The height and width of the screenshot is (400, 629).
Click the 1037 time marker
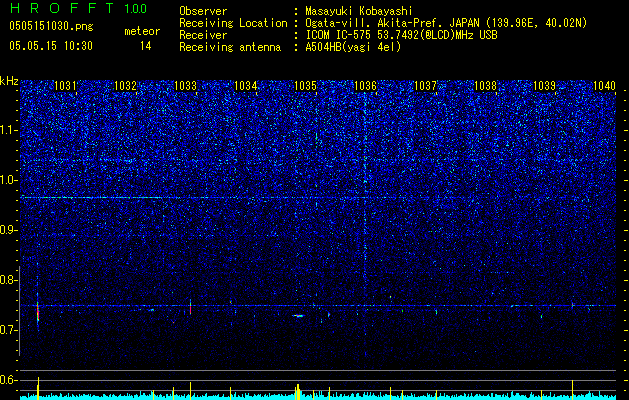[x=425, y=85]
